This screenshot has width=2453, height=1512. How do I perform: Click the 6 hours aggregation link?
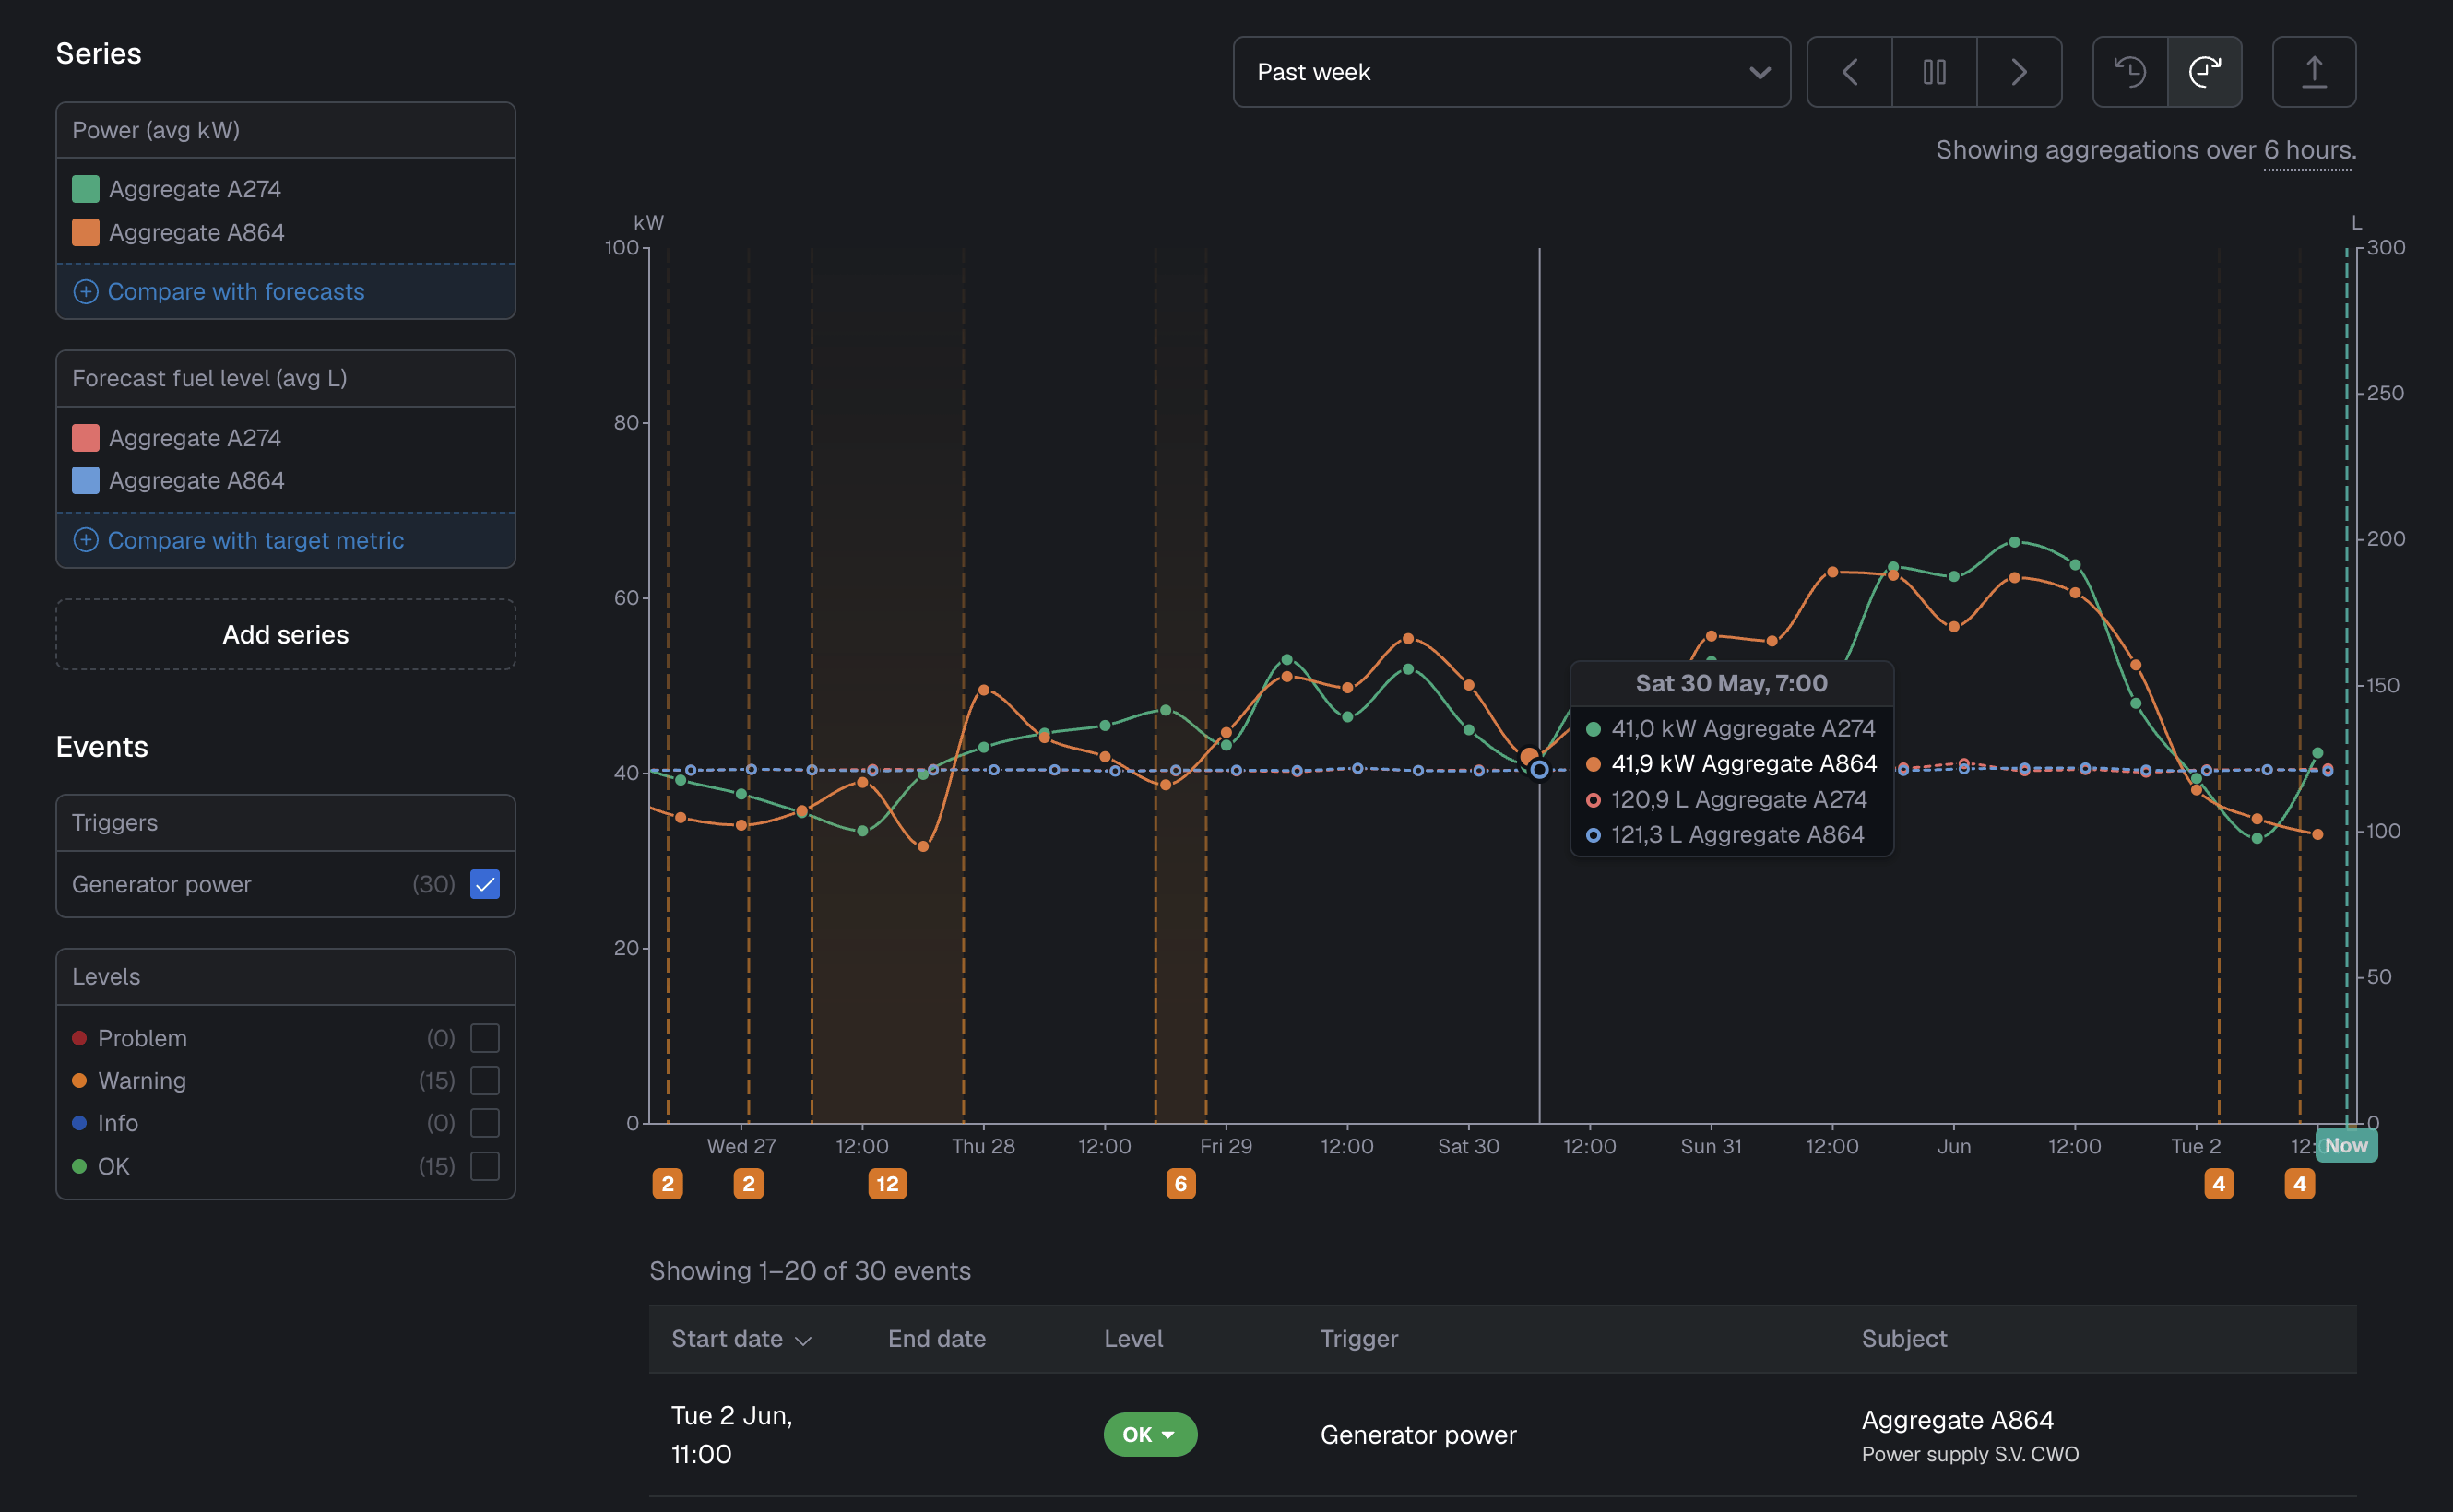pos(2308,150)
